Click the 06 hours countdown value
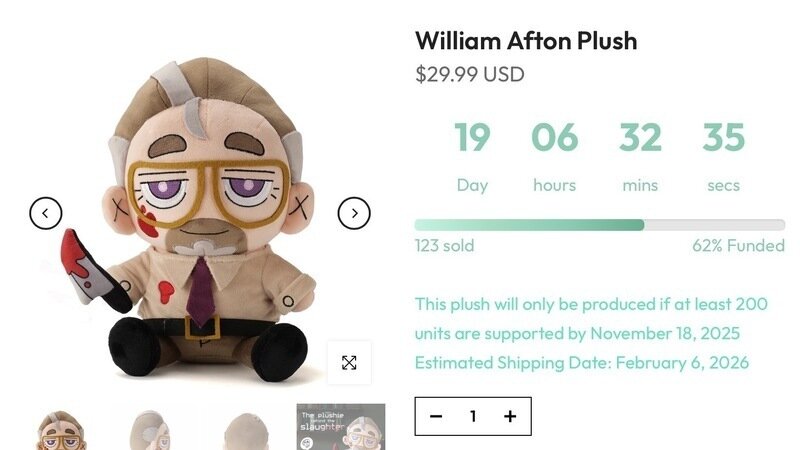Image resolution: width=800 pixels, height=450 pixels. pyautogui.click(x=554, y=138)
